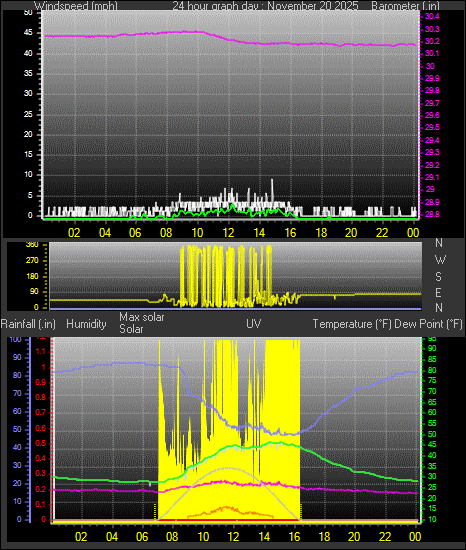Click the 55 green temperature axis value
This screenshot has height=550, width=466.
click(432, 423)
